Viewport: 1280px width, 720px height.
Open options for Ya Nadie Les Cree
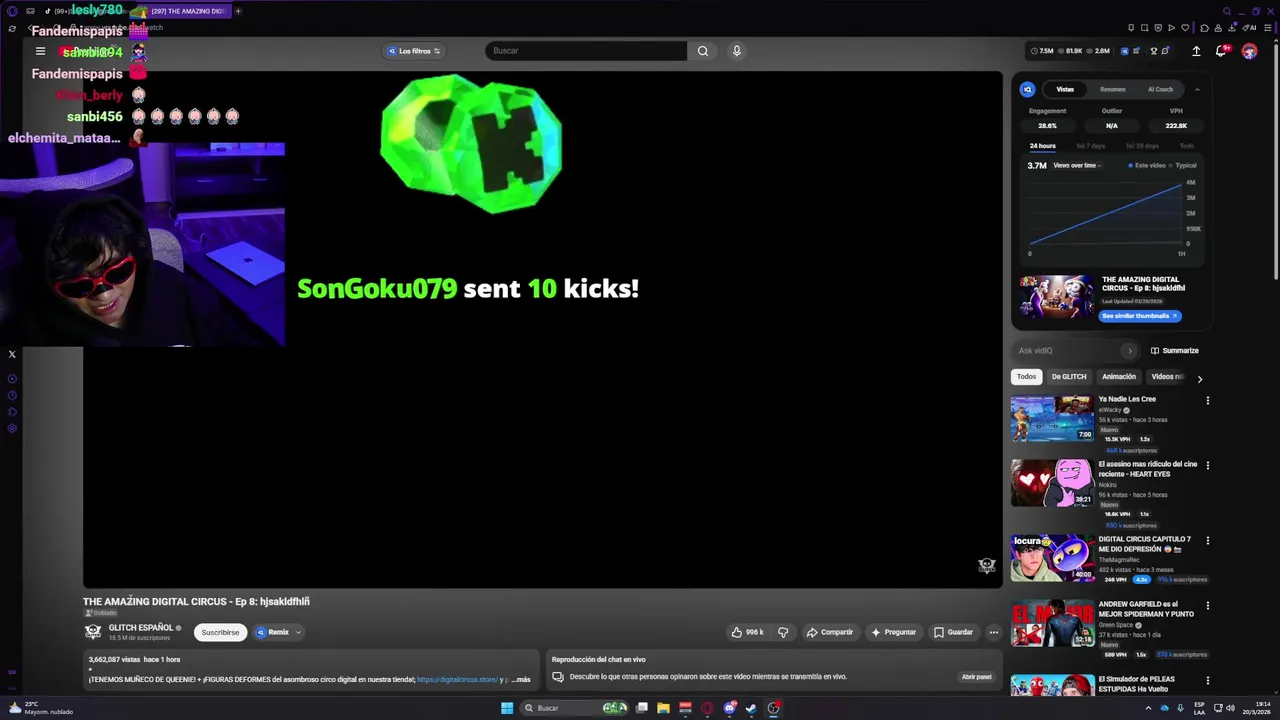[1207, 401]
